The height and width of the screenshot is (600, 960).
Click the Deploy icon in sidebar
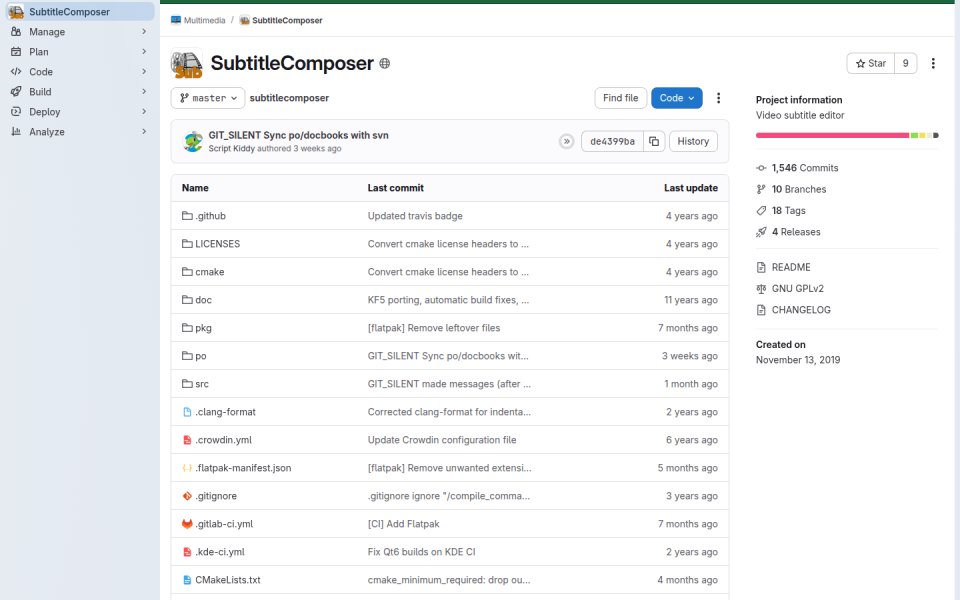16,112
